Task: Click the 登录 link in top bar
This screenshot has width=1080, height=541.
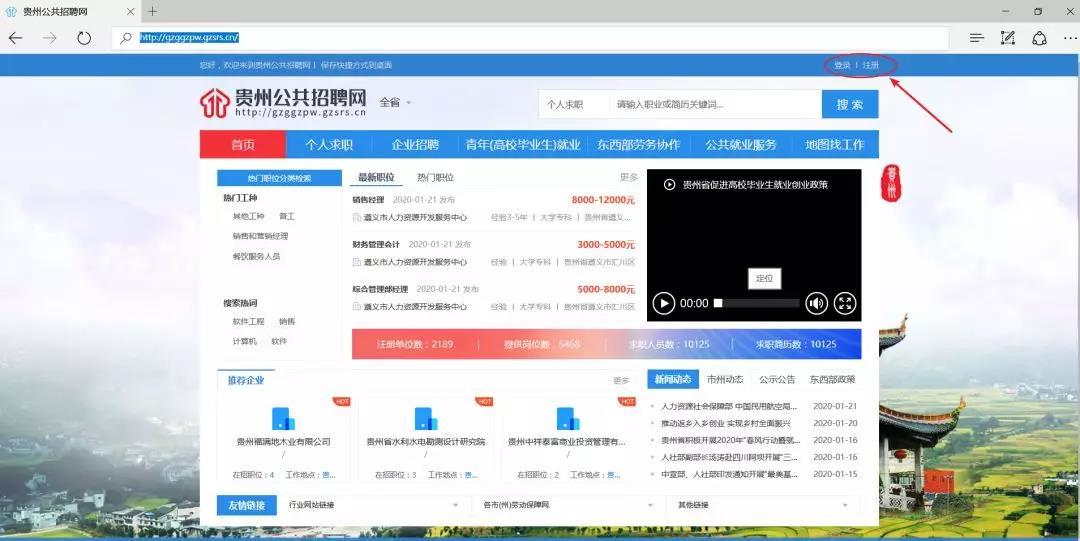Action: tap(842, 65)
